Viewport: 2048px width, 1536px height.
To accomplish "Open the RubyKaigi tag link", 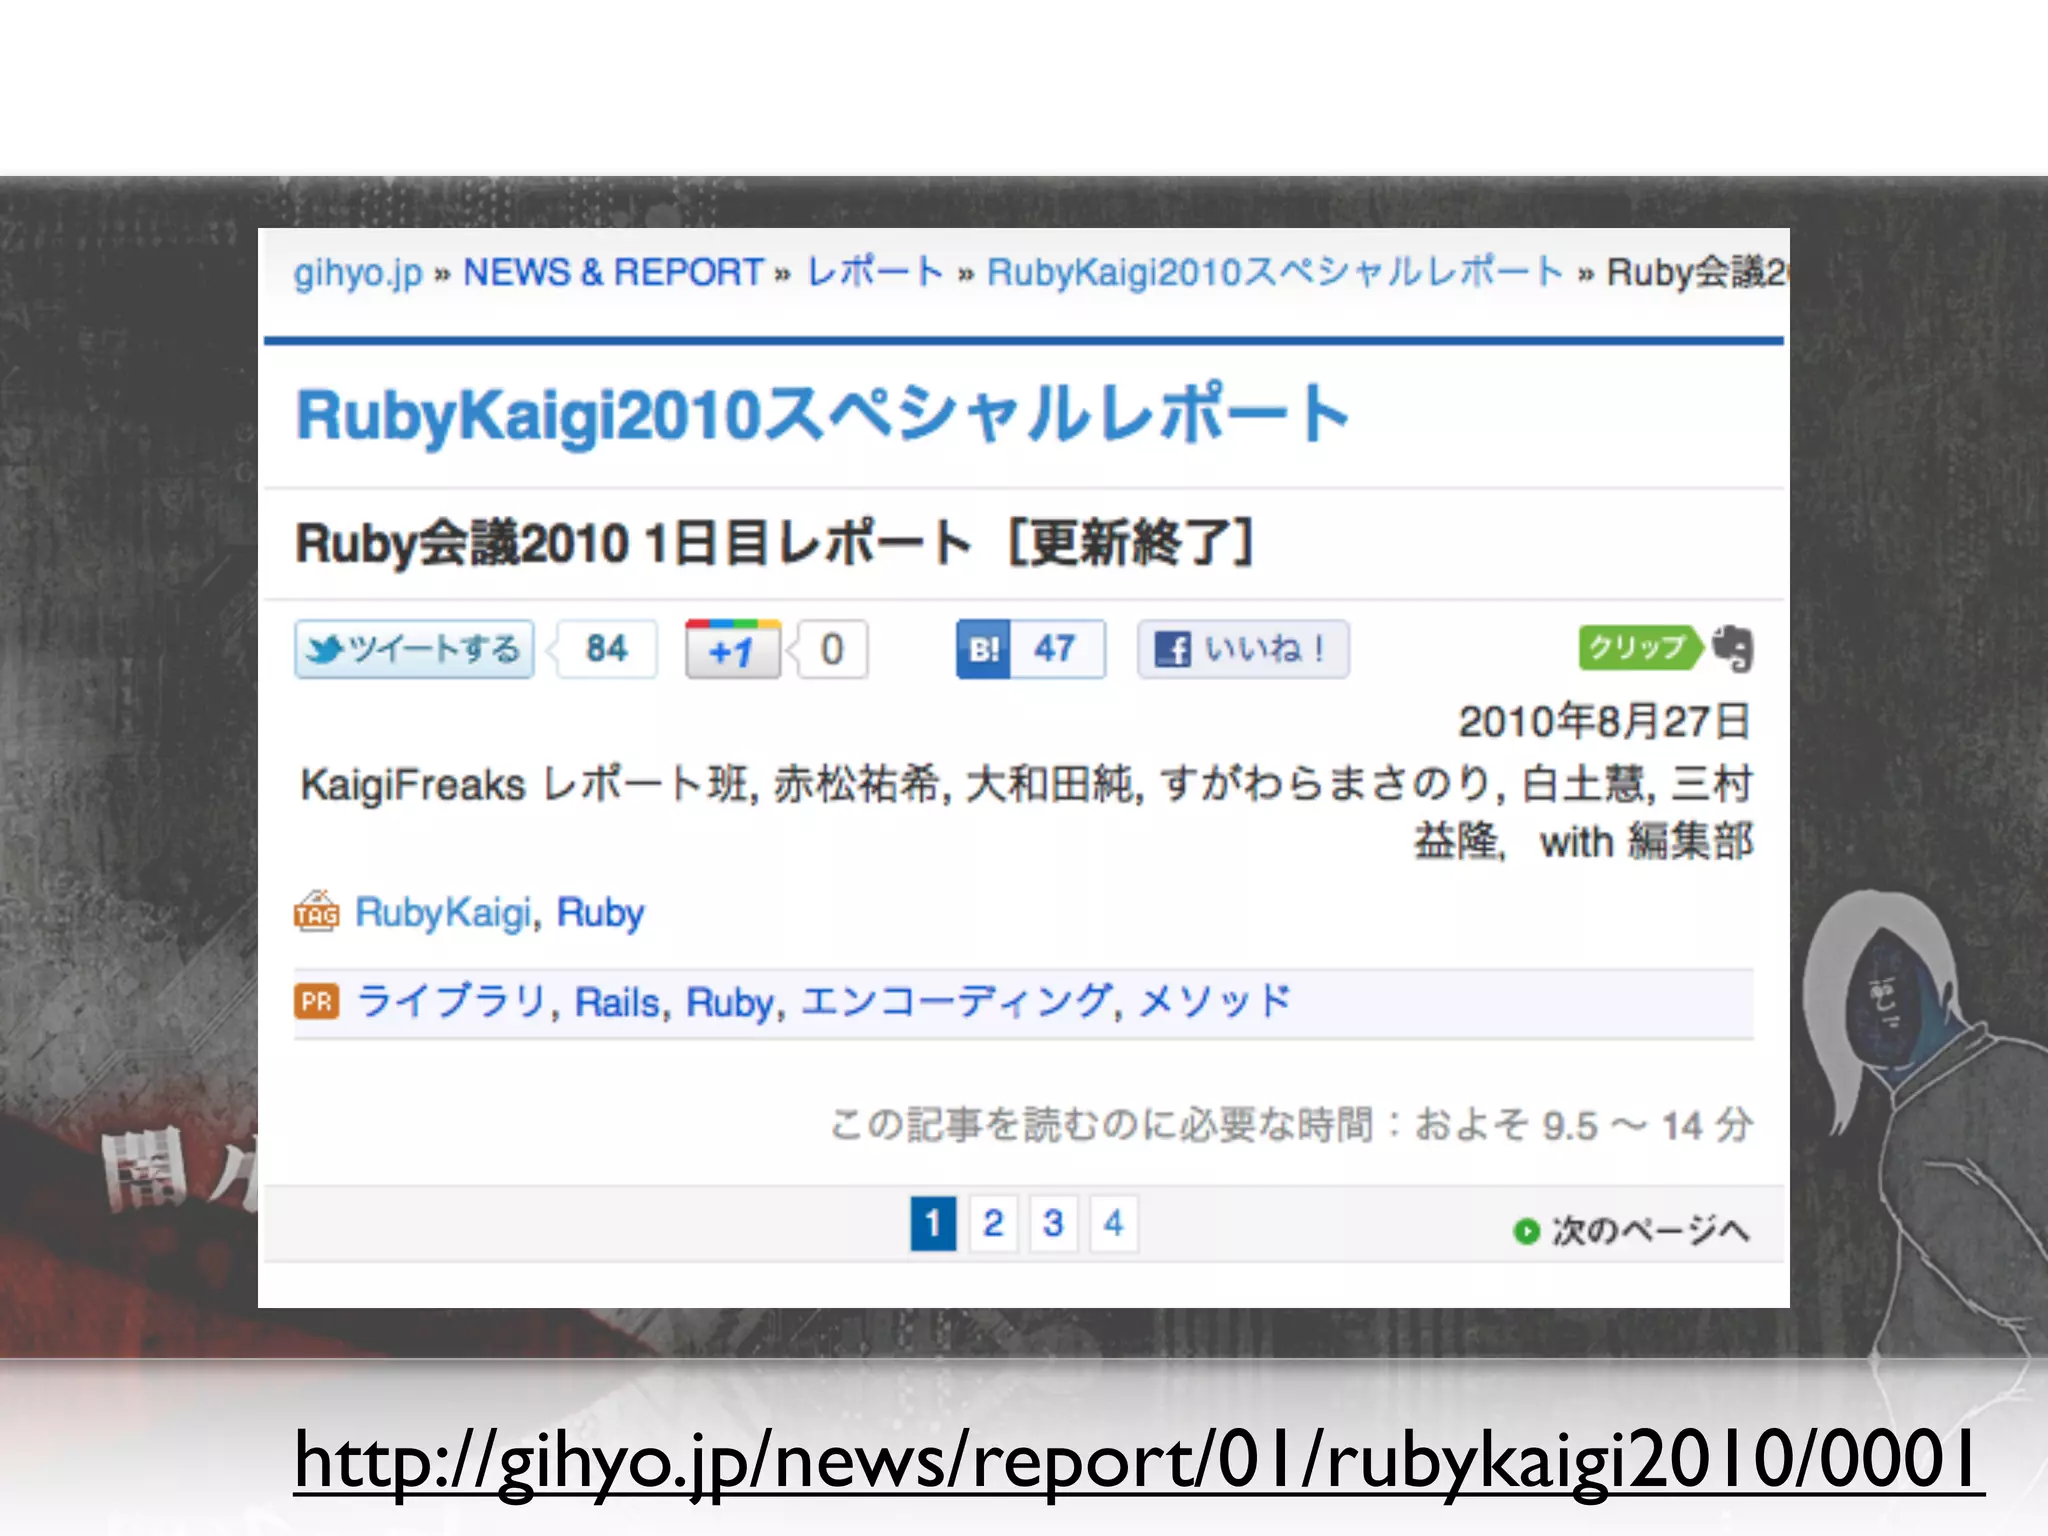I will click(442, 913).
